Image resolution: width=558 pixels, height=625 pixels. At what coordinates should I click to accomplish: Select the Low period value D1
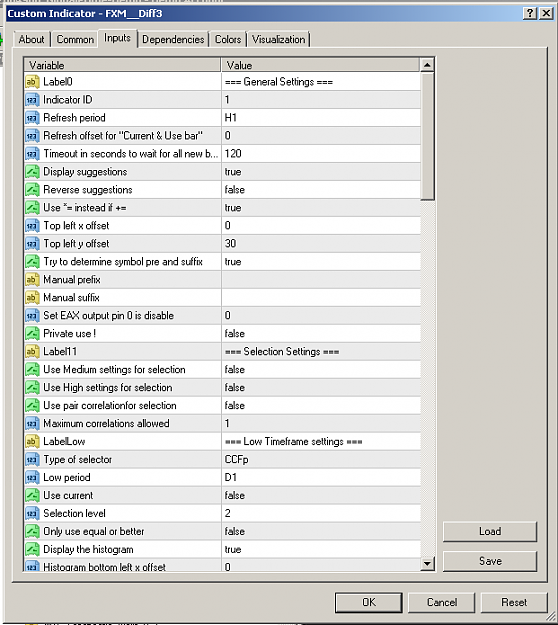pos(231,478)
